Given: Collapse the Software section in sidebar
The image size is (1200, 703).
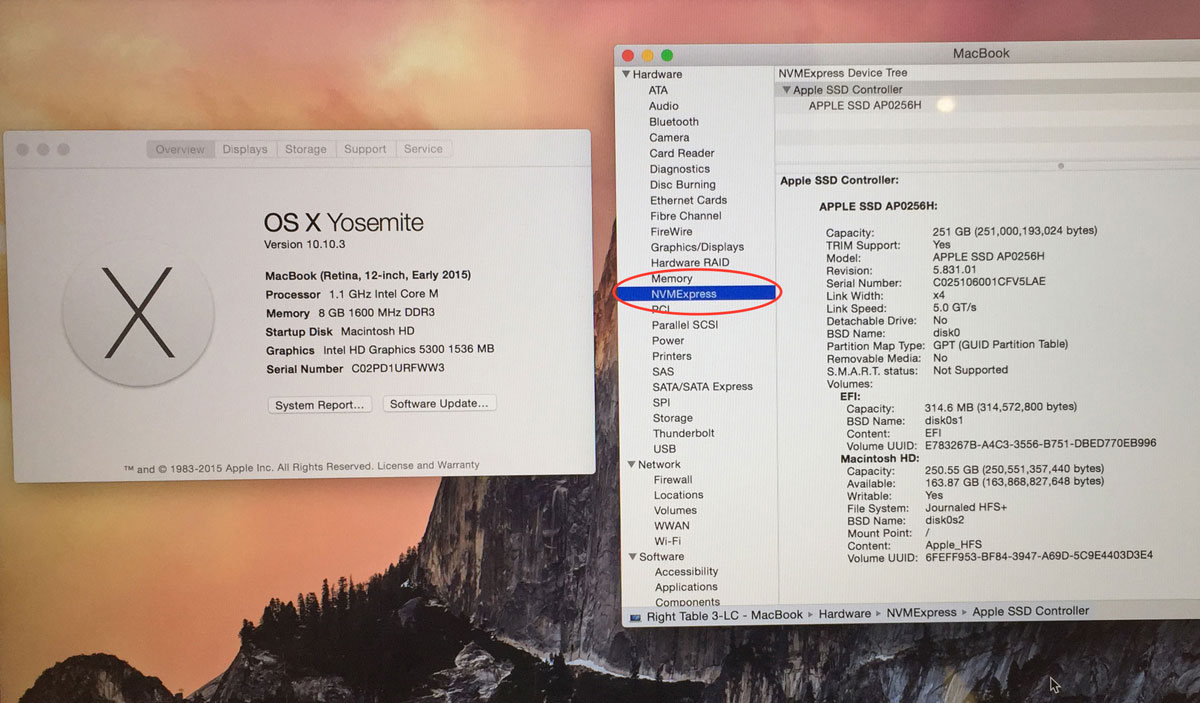Looking at the screenshot, I should tap(632, 556).
